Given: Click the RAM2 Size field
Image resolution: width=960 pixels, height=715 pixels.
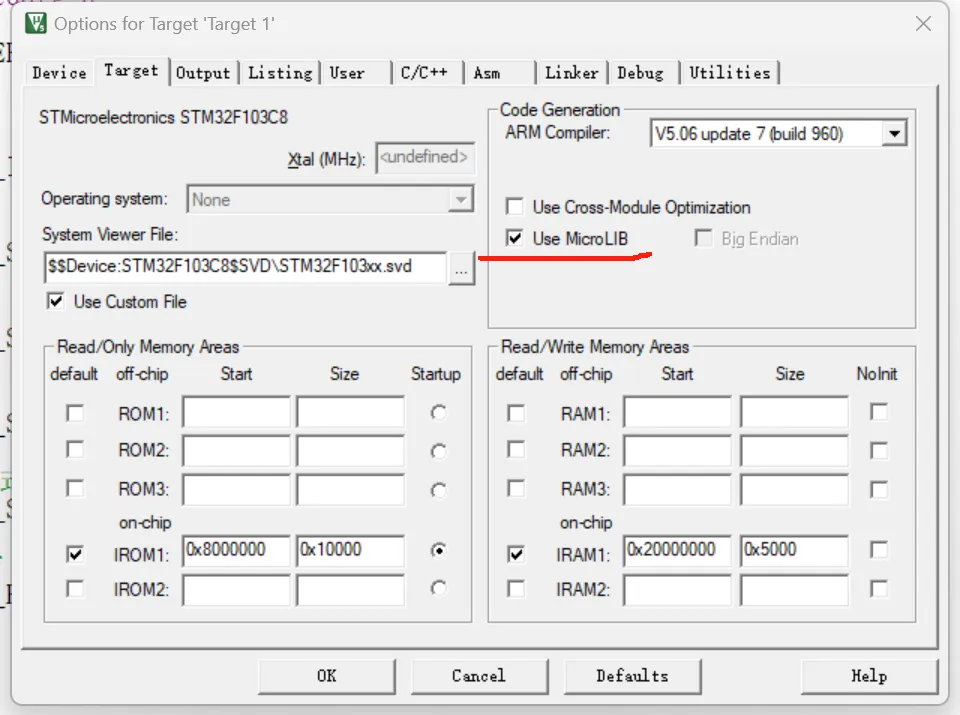Looking at the screenshot, I should pyautogui.click(x=795, y=451).
